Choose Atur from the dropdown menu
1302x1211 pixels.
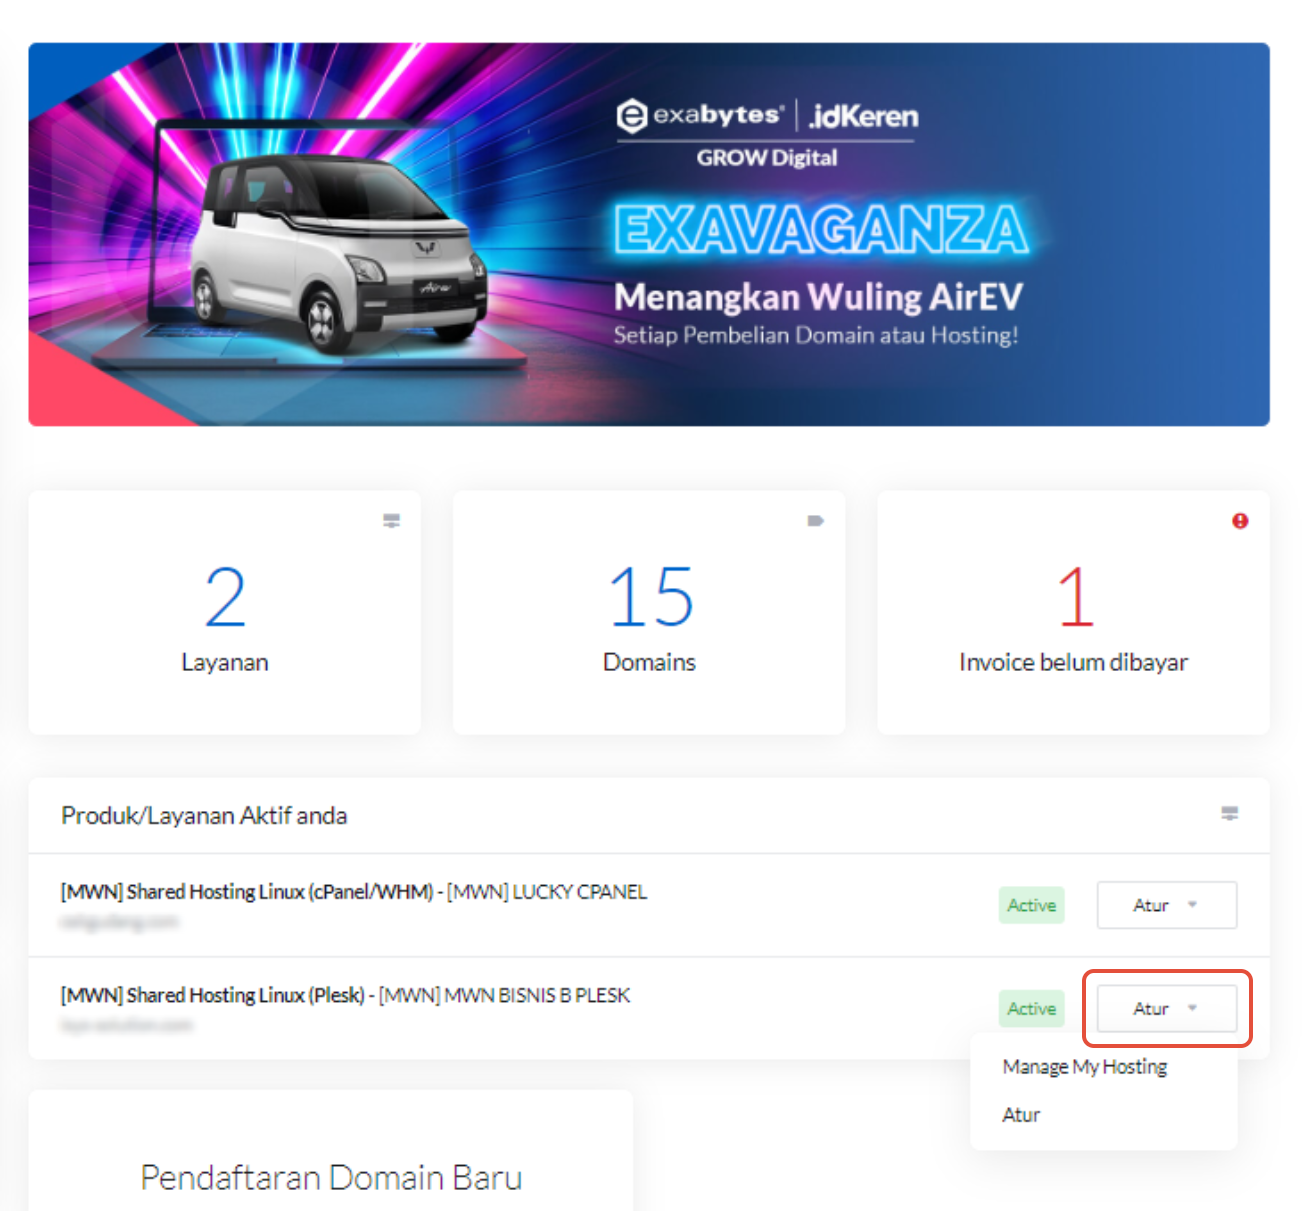point(1021,1115)
